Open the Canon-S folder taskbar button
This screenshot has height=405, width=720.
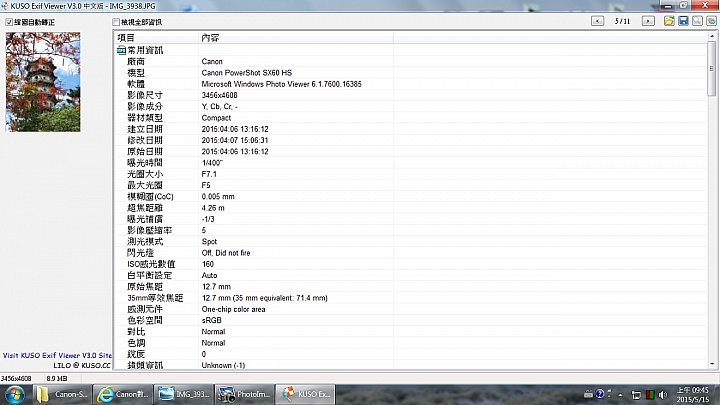[x=62, y=394]
